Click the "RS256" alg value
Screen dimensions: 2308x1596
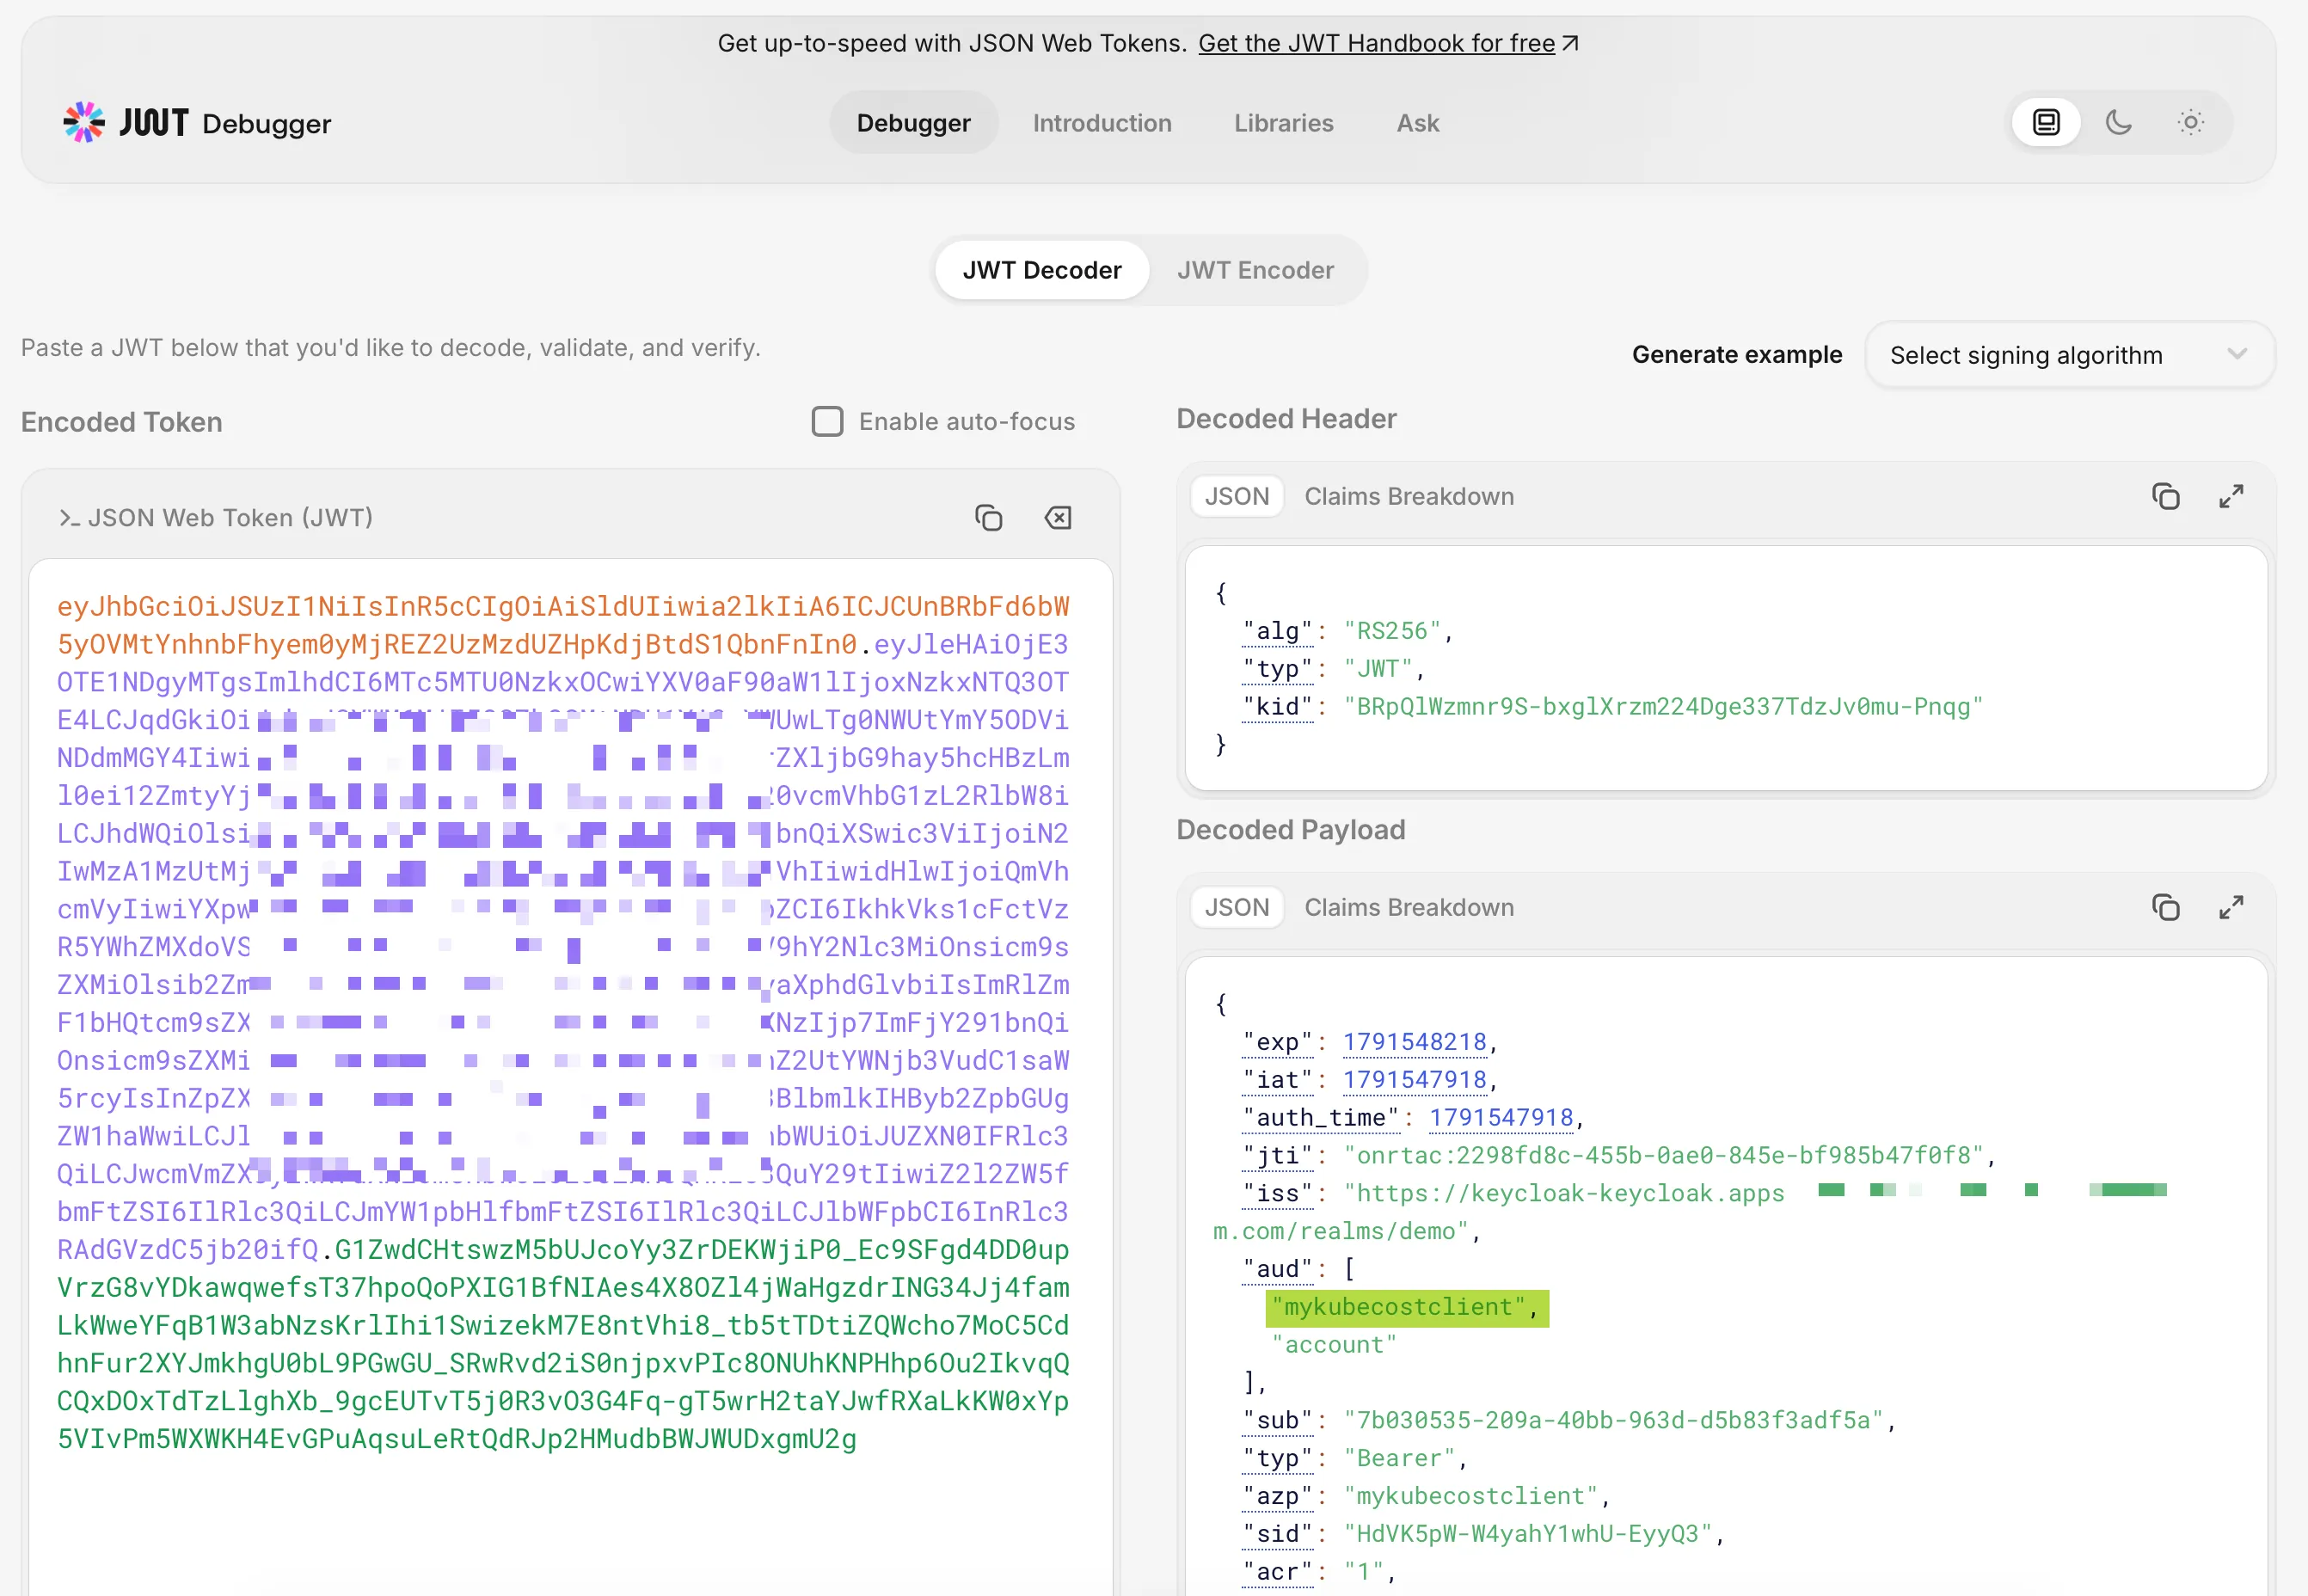pyautogui.click(x=1391, y=631)
